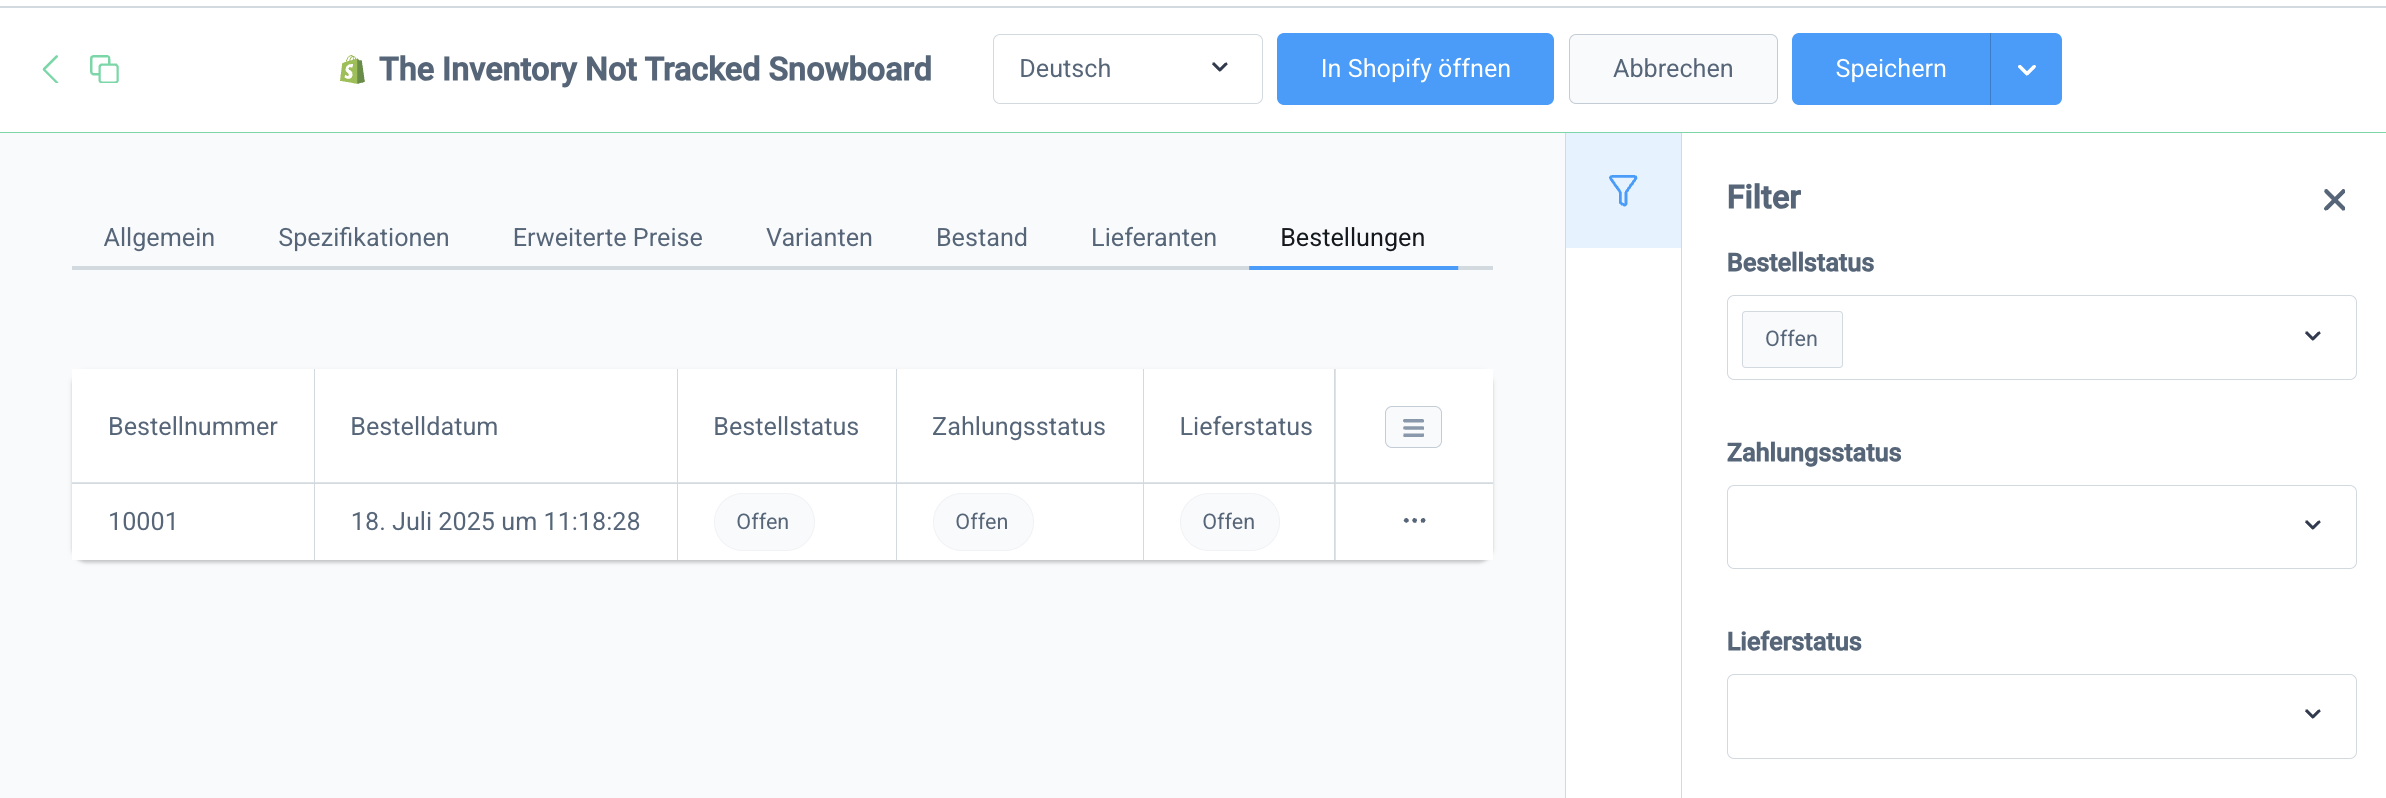Click the In Shopify öffnen button

tap(1414, 69)
